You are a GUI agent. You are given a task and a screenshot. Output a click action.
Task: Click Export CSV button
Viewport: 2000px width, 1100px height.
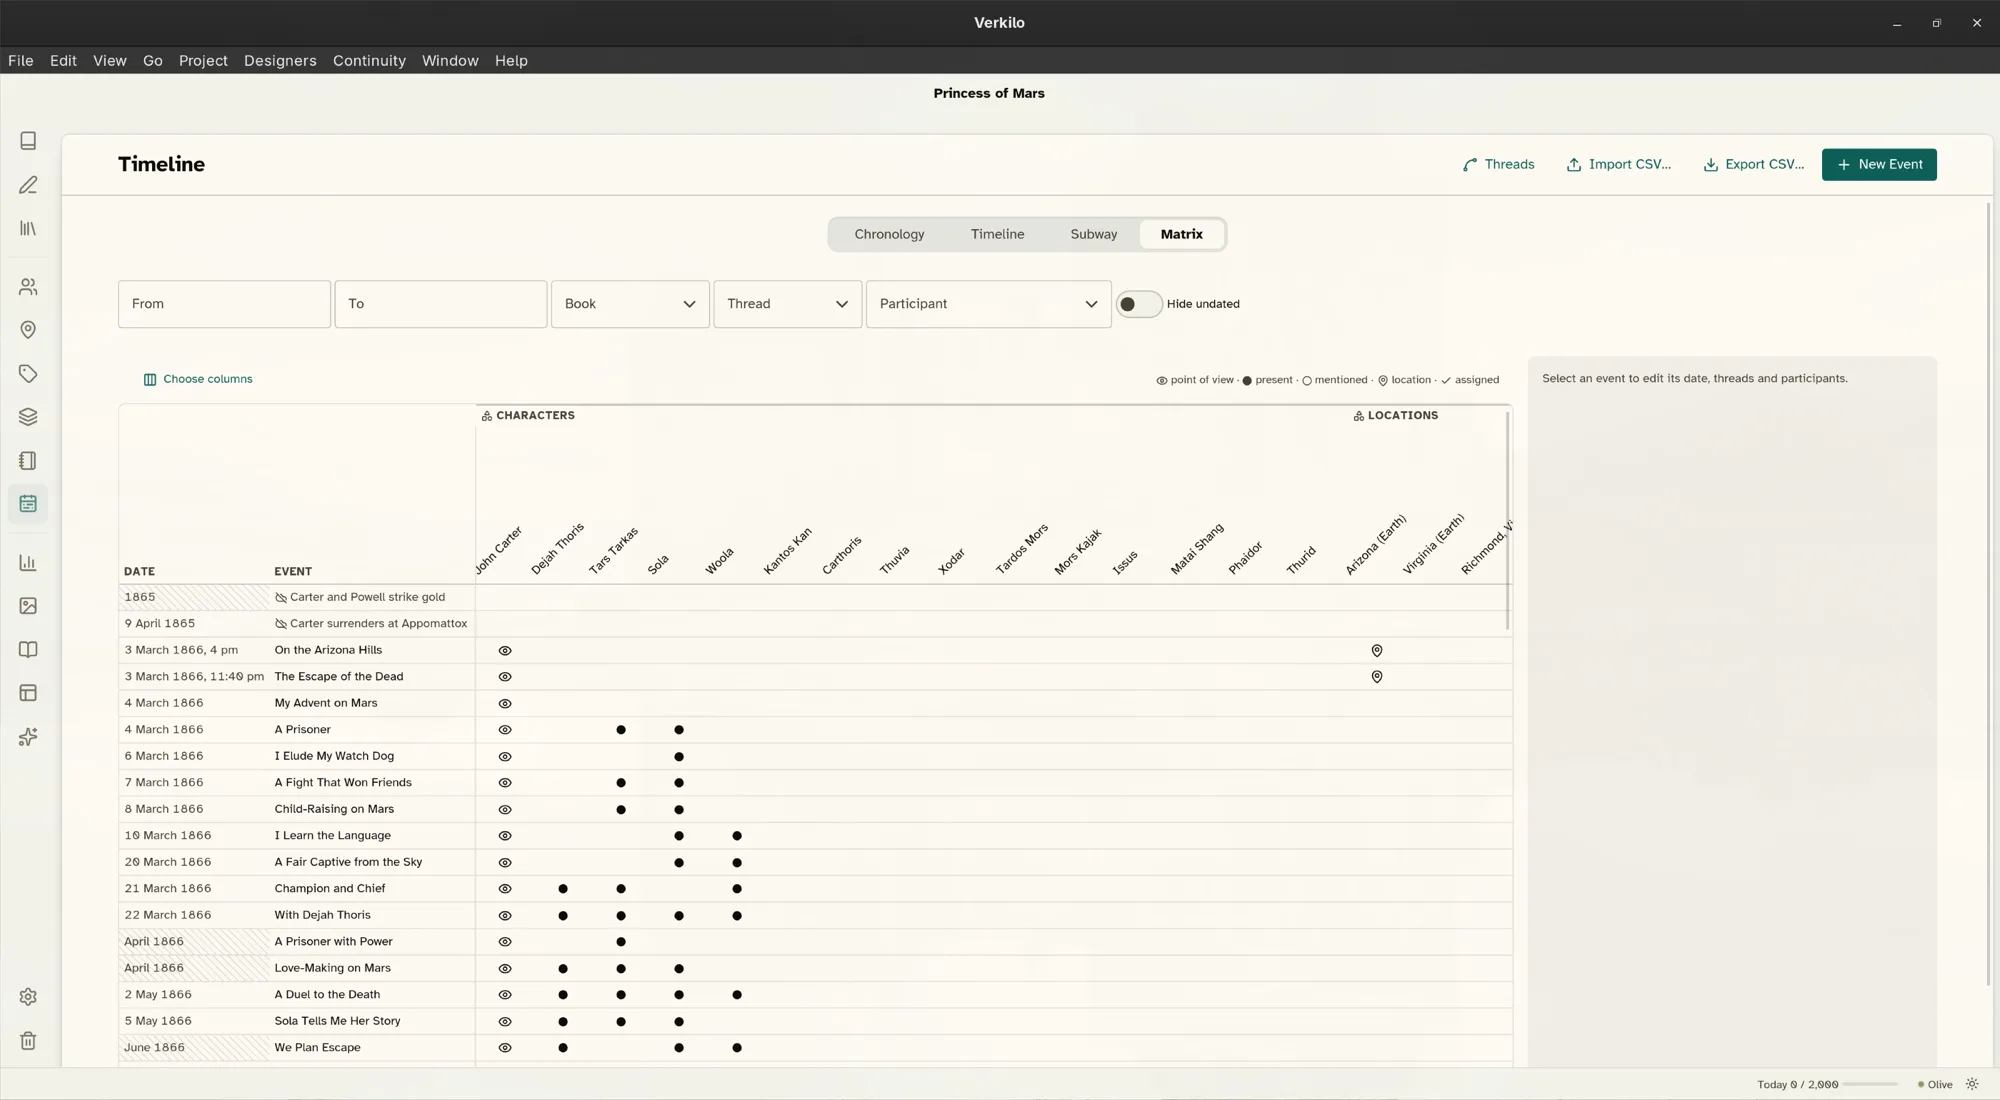(1754, 165)
